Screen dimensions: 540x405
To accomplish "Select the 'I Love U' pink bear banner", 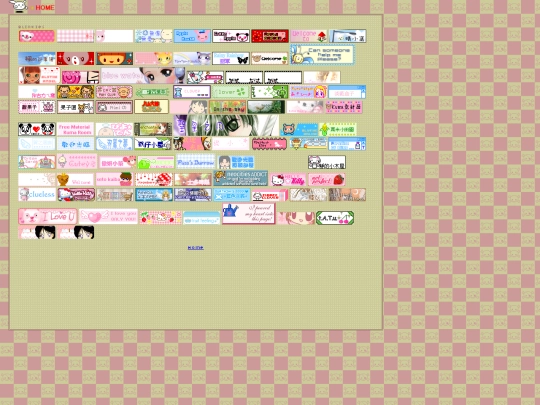I will coord(48,217).
